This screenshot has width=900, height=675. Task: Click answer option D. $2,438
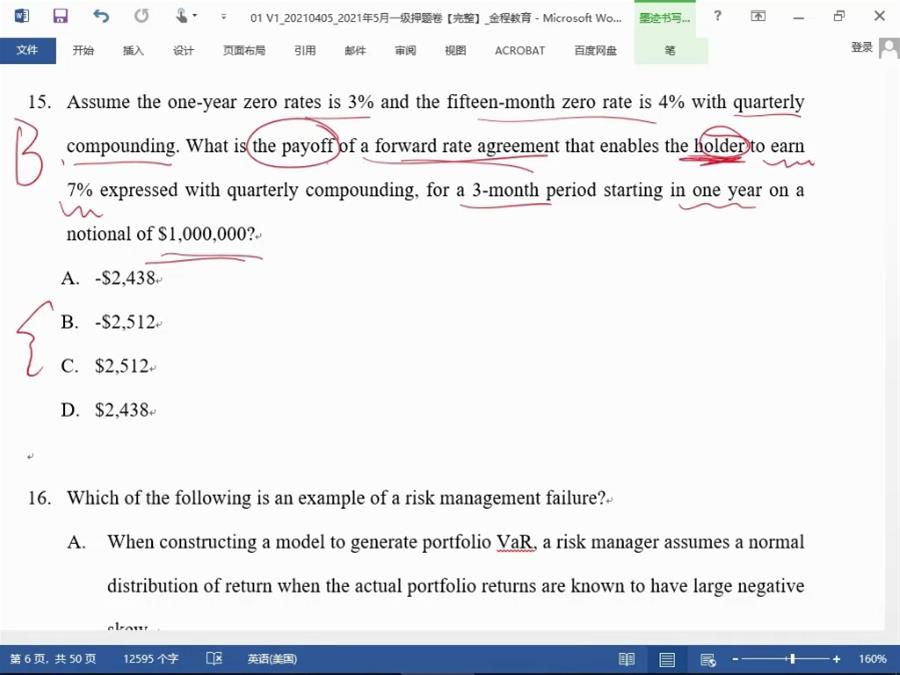pyautogui.click(x=105, y=410)
